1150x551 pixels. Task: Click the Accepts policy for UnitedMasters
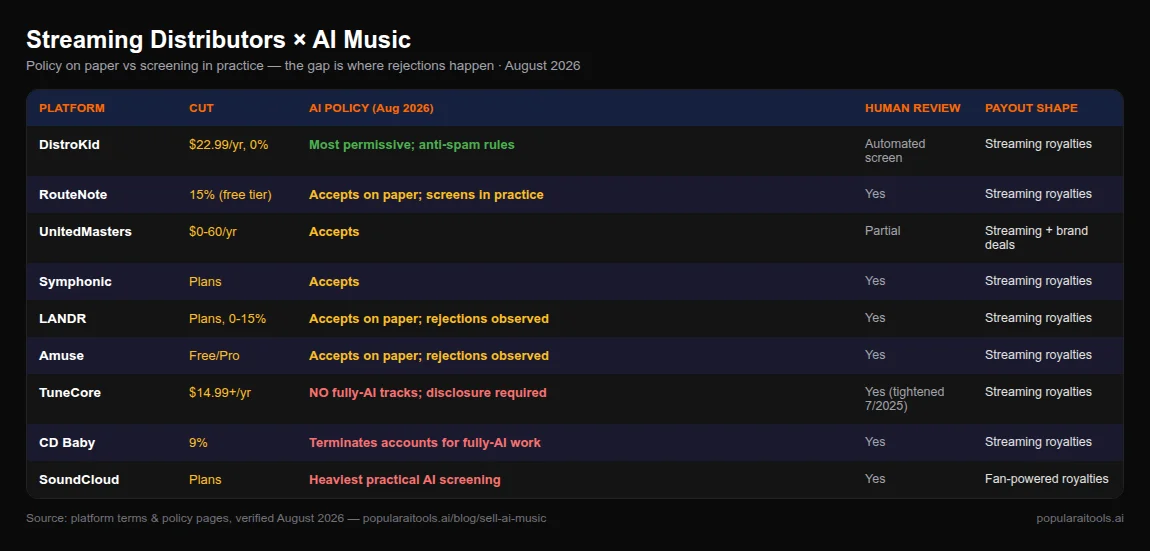(334, 231)
